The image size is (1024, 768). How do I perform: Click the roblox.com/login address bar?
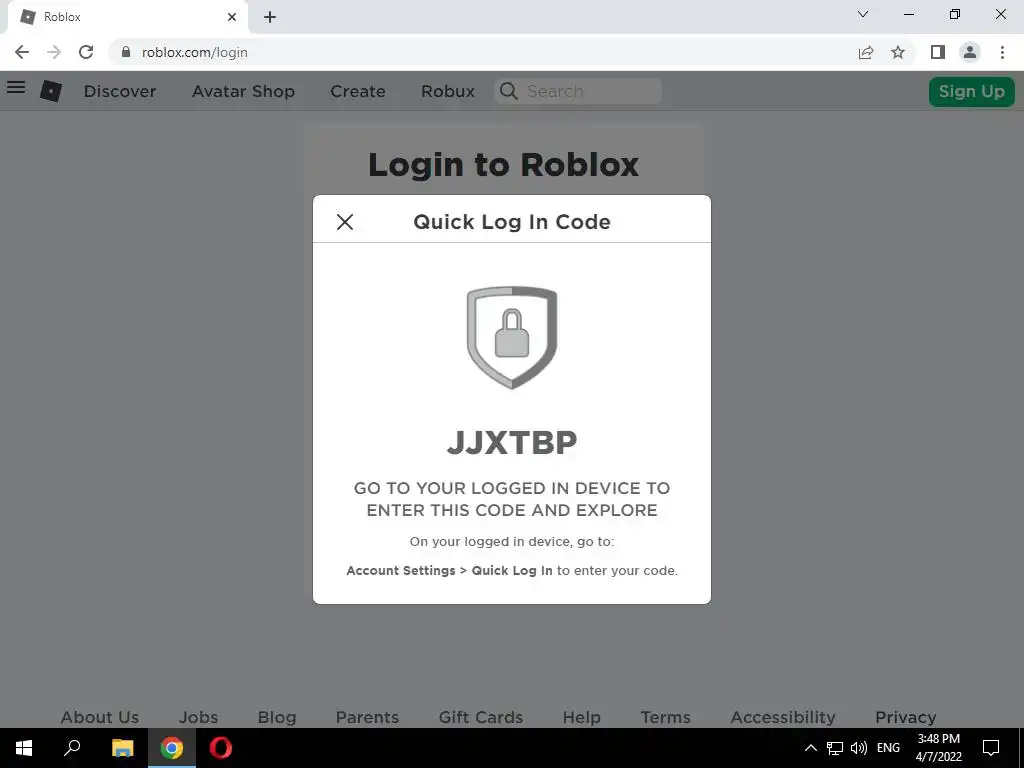pos(483,52)
